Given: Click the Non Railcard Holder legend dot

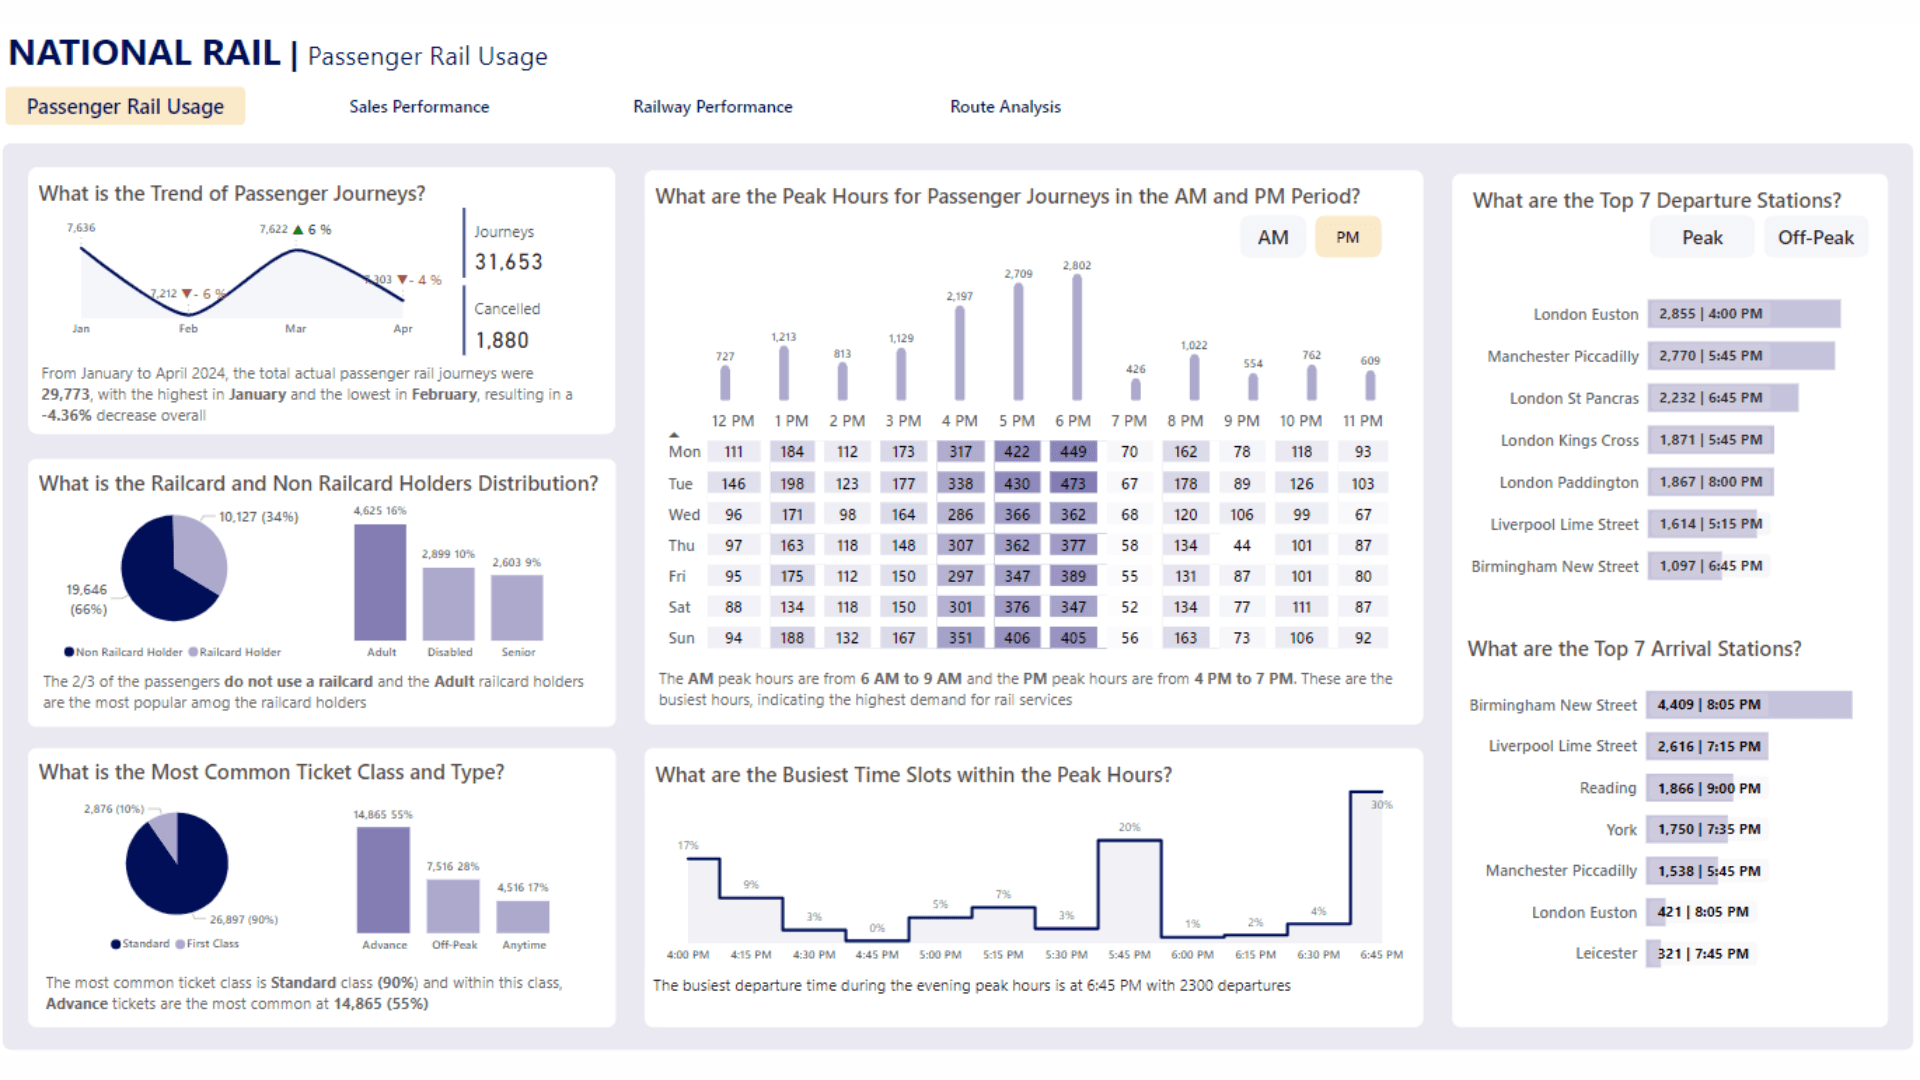Looking at the screenshot, I should tap(69, 652).
